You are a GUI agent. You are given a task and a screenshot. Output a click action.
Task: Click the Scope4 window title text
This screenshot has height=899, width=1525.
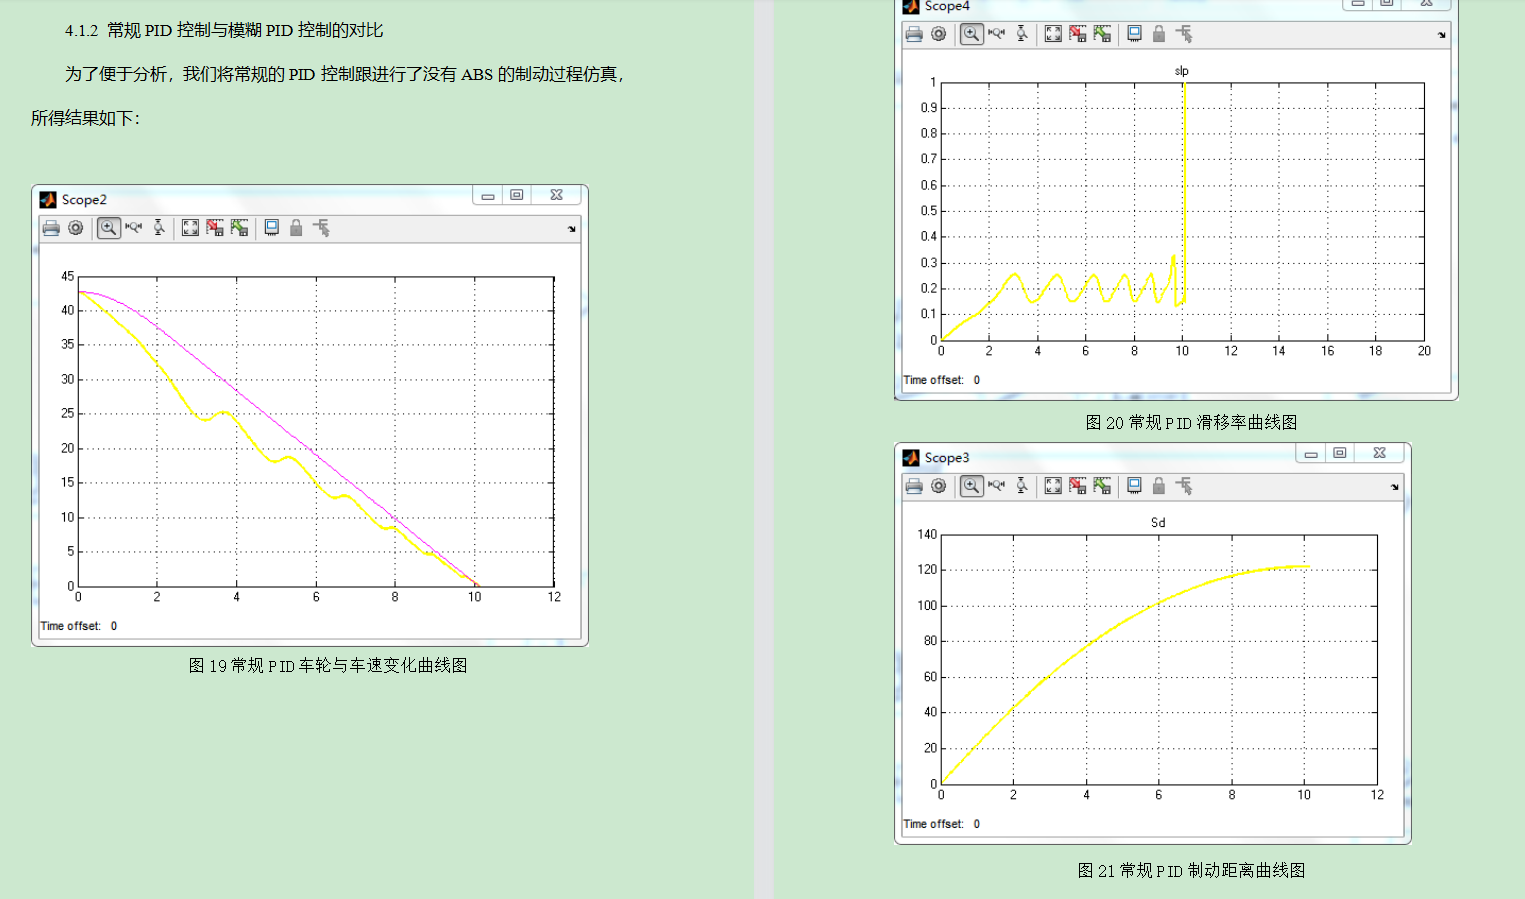(x=947, y=6)
